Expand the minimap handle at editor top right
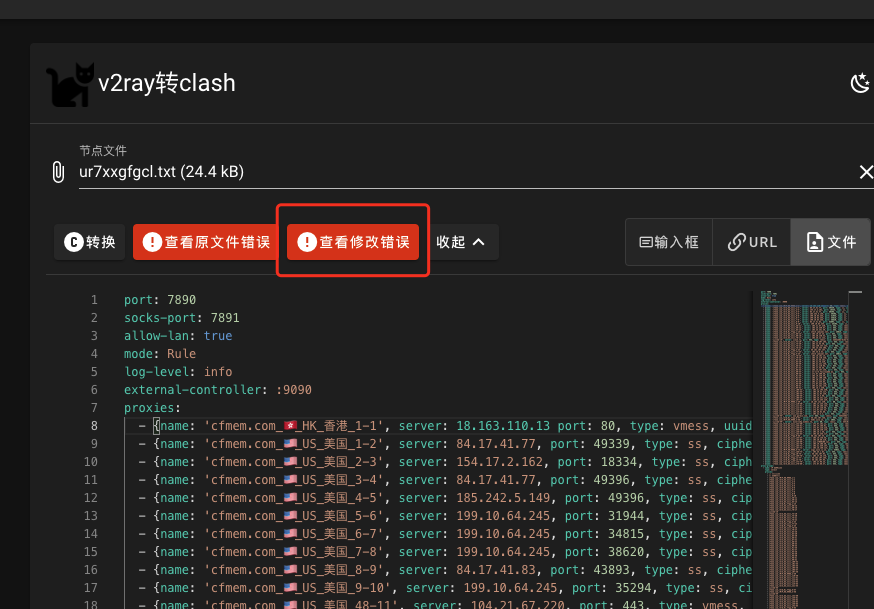 855,293
